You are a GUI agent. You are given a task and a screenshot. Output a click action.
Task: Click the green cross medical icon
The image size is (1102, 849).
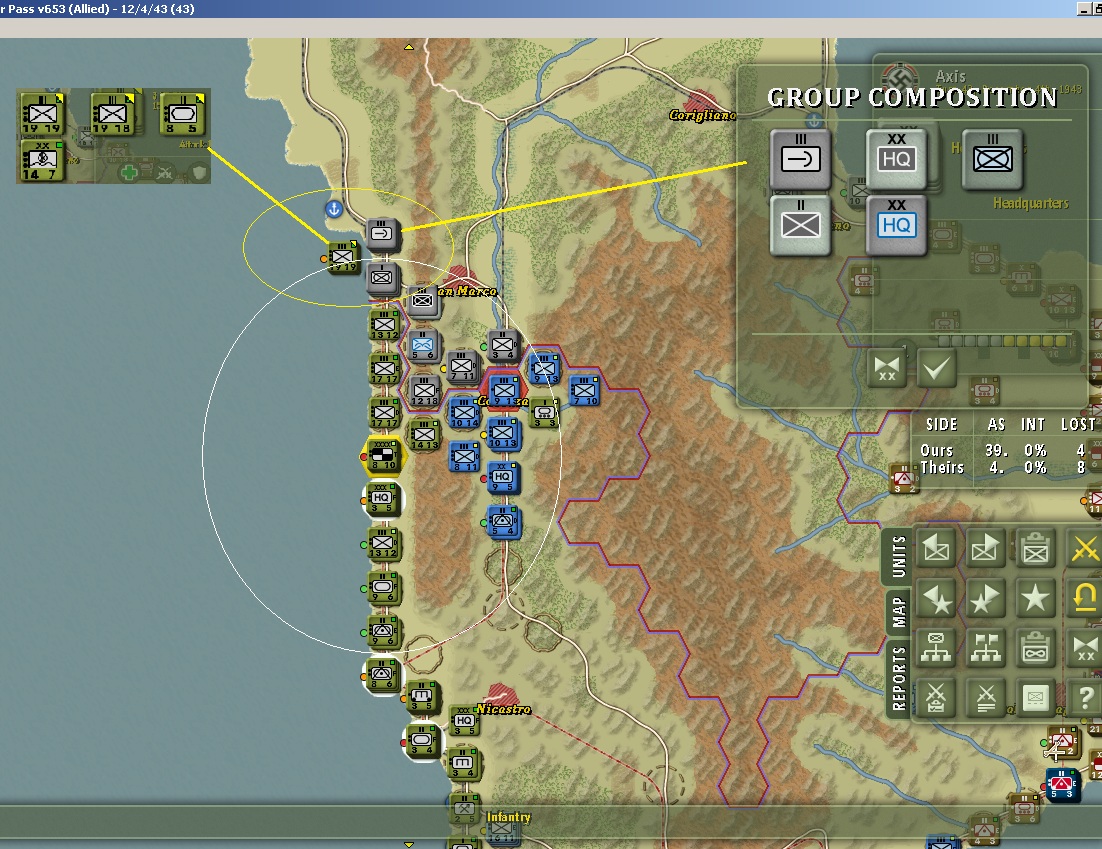(128, 172)
